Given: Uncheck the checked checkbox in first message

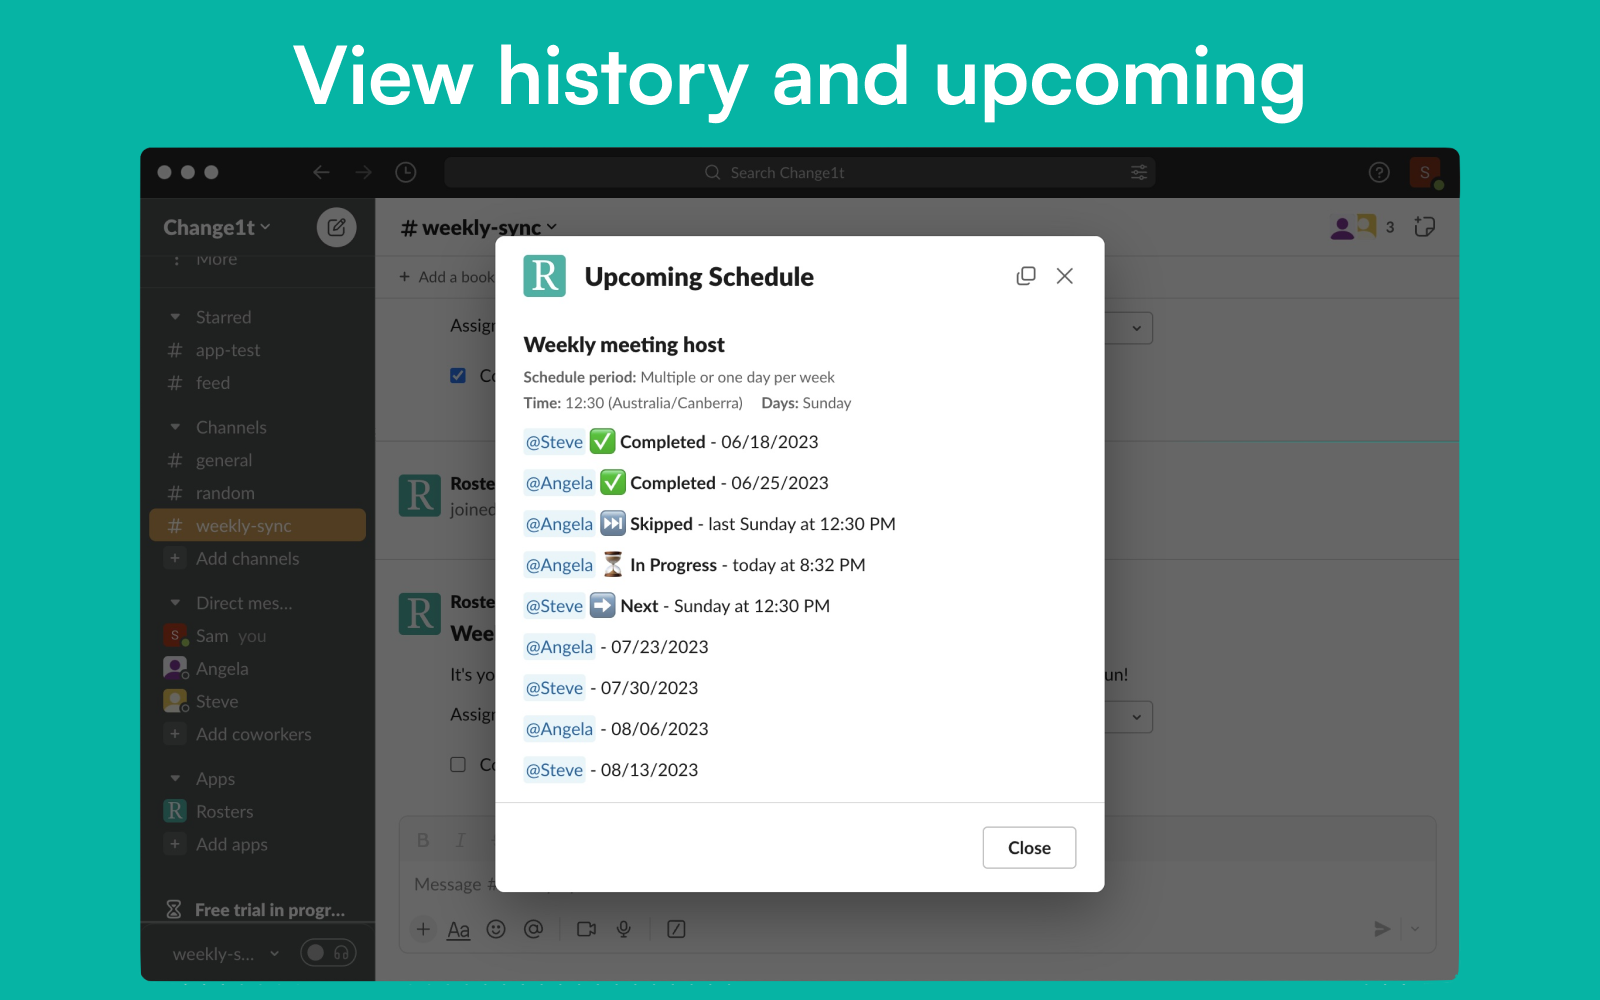Looking at the screenshot, I should tap(458, 376).
